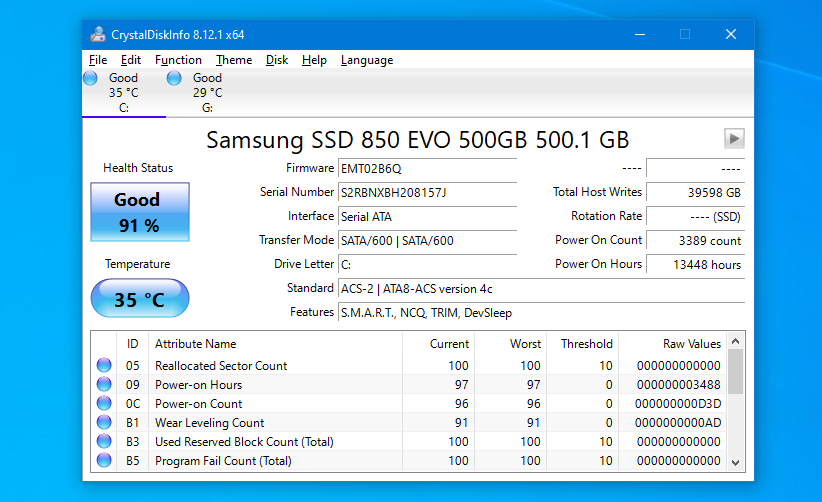This screenshot has height=502, width=822.
Task: Click raw value 000000000D3D
Action: click(678, 404)
